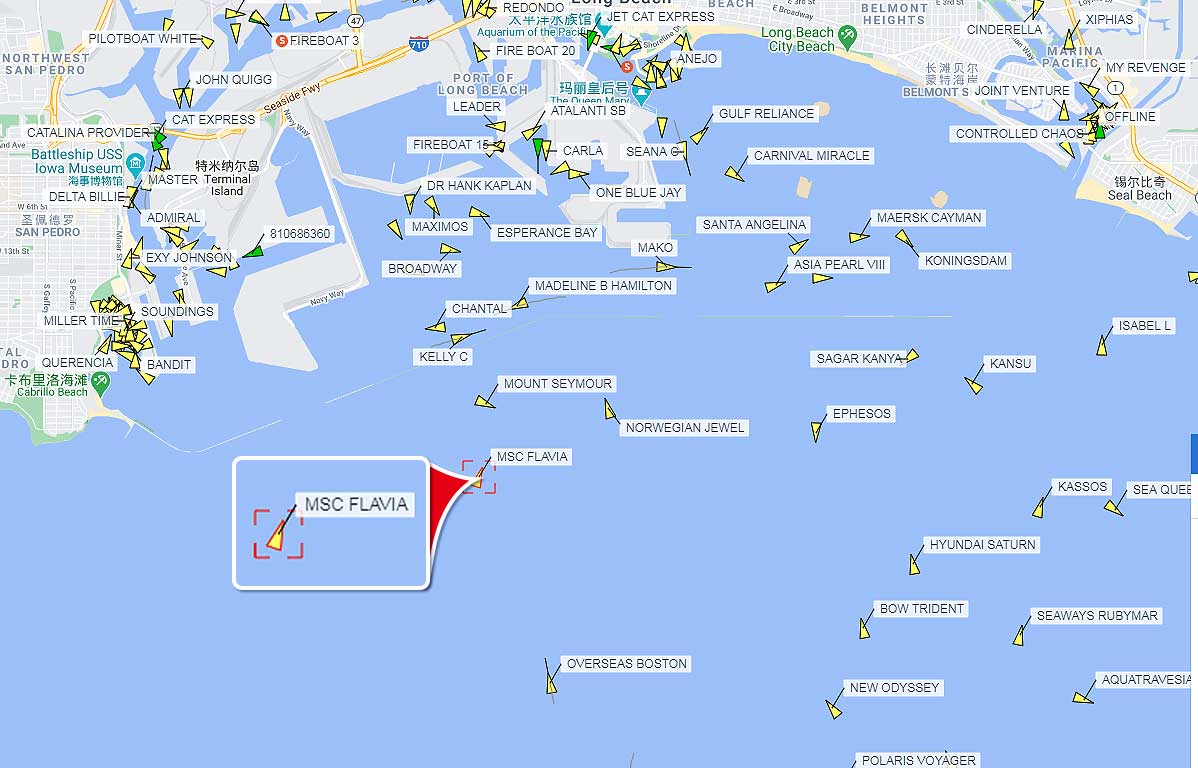The image size is (1198, 768).
Task: Click the HYUNDAI SATURN ship marker
Action: pyautogui.click(x=915, y=565)
